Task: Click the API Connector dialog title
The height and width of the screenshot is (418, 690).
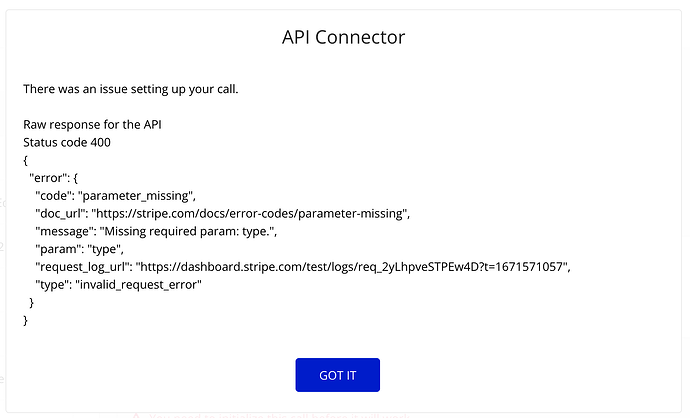Action: pos(343,37)
